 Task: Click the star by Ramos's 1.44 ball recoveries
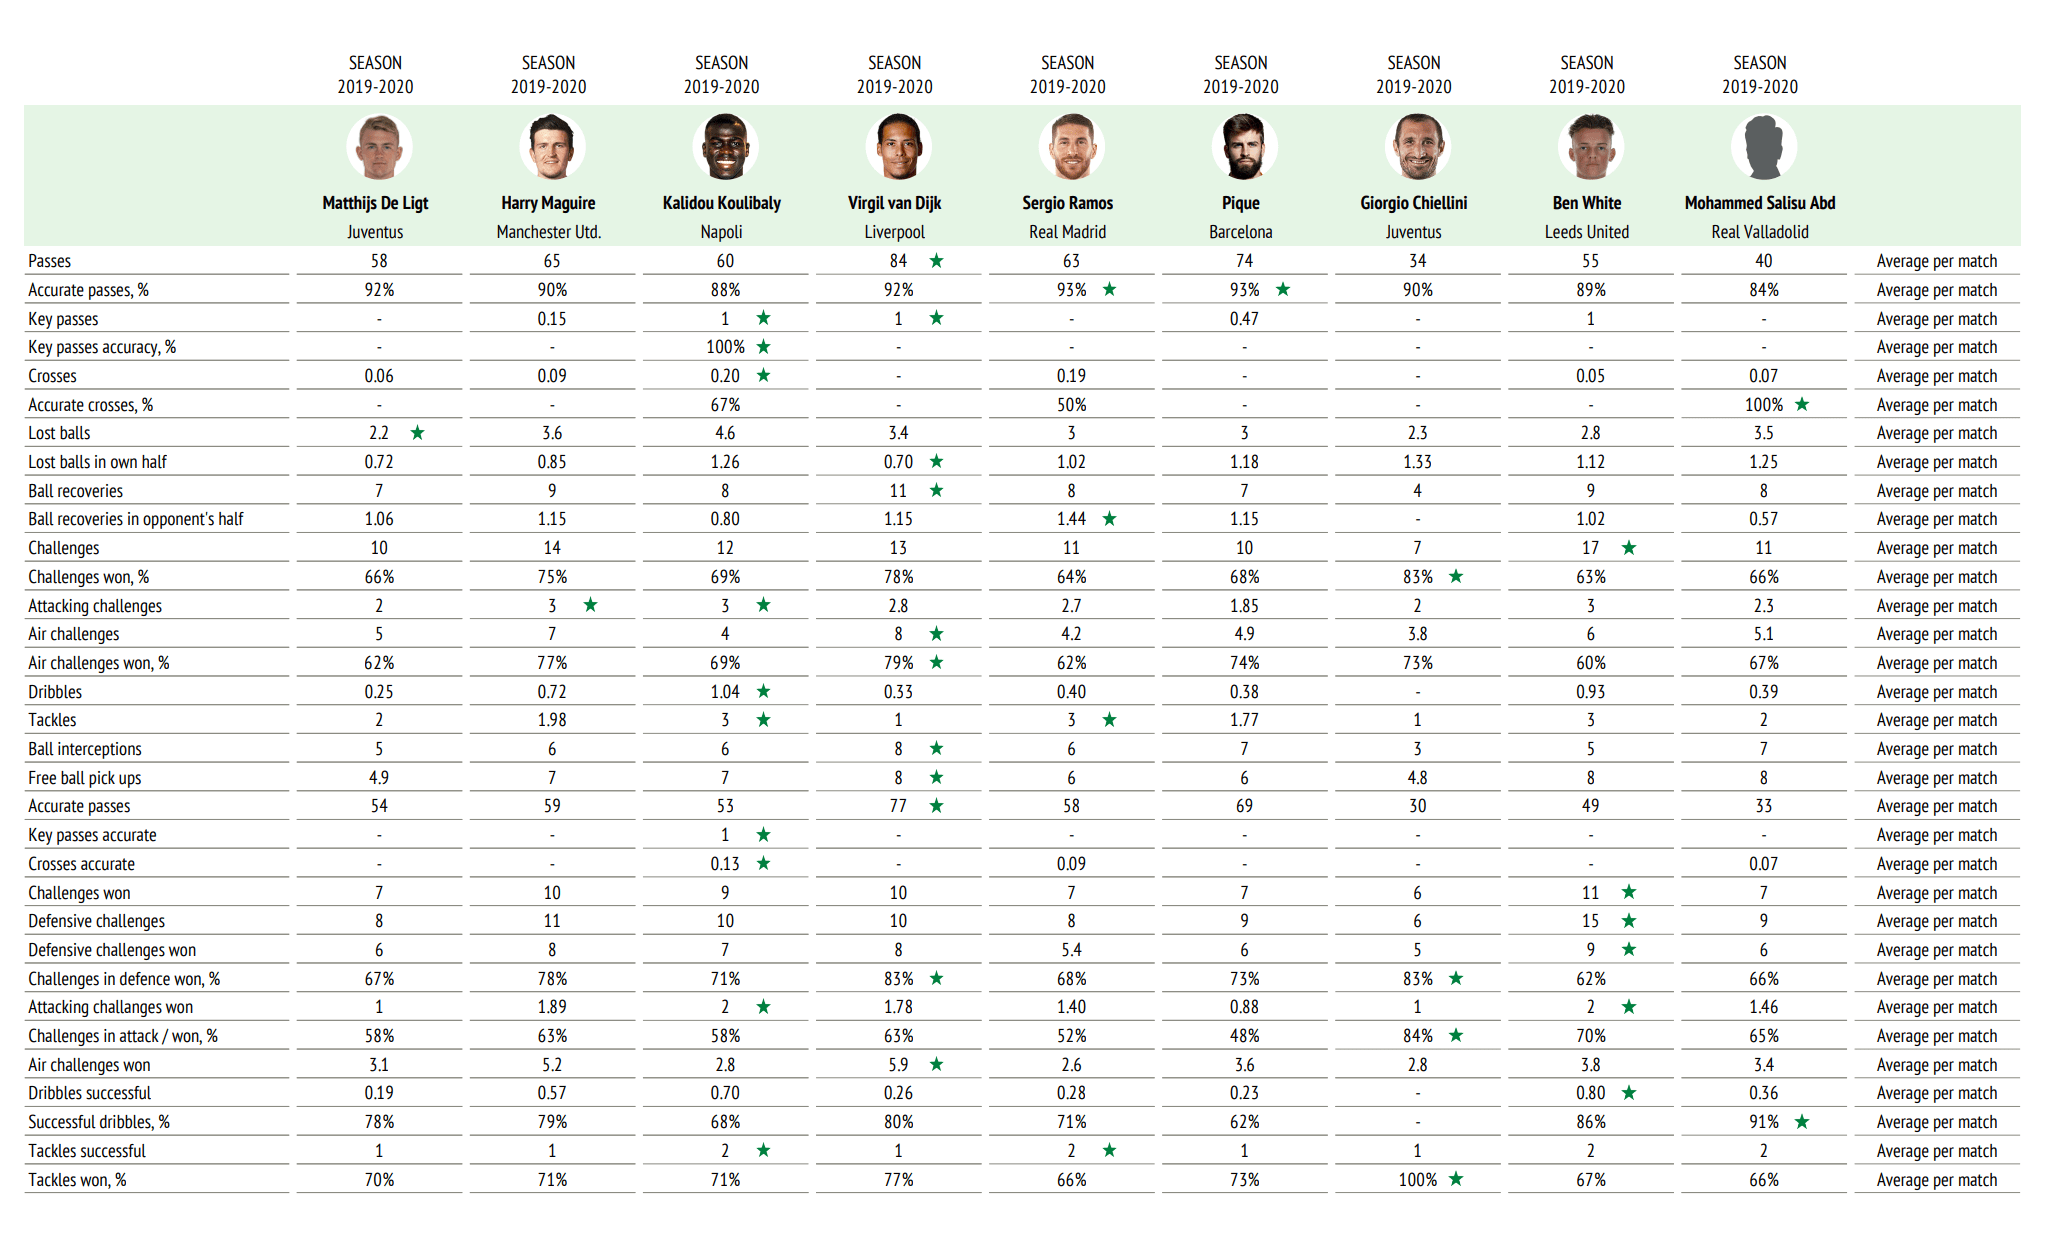1110,519
